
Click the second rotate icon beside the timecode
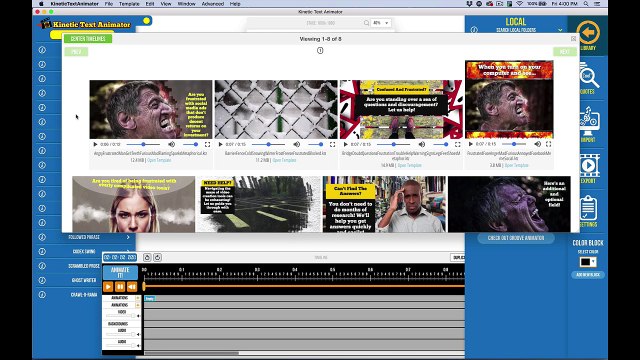(x=158, y=257)
